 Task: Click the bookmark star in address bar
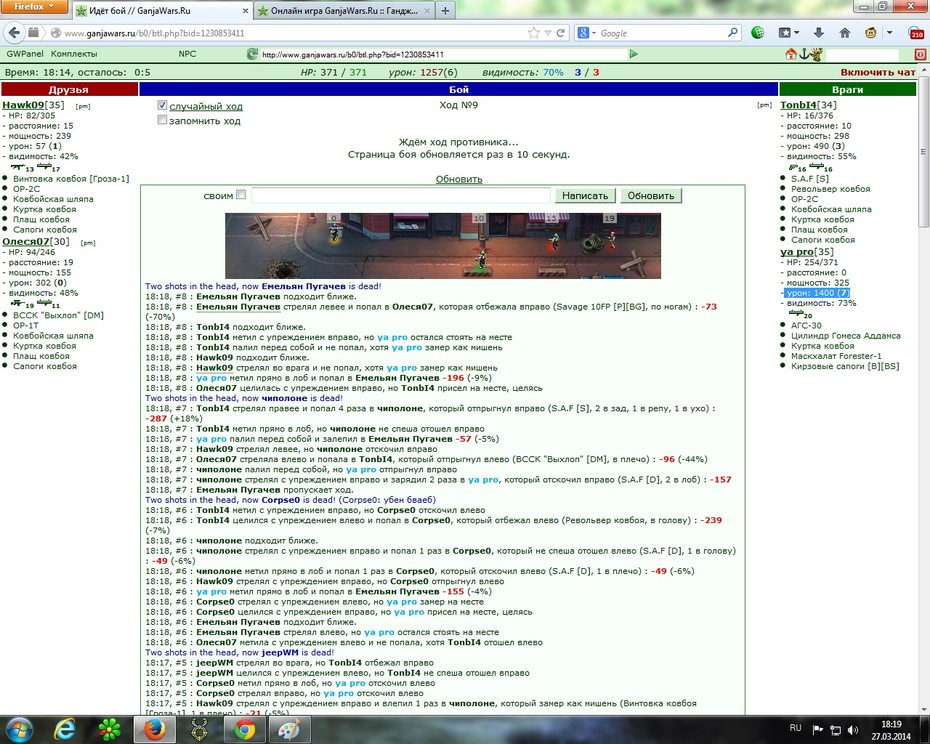coord(534,33)
